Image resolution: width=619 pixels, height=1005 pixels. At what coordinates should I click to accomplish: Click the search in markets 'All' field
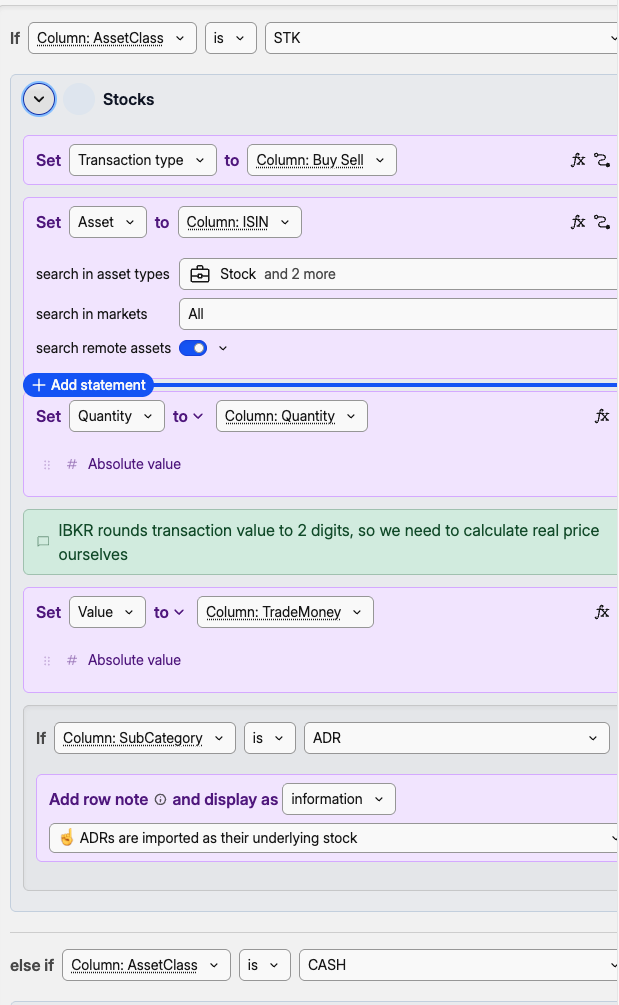point(400,314)
